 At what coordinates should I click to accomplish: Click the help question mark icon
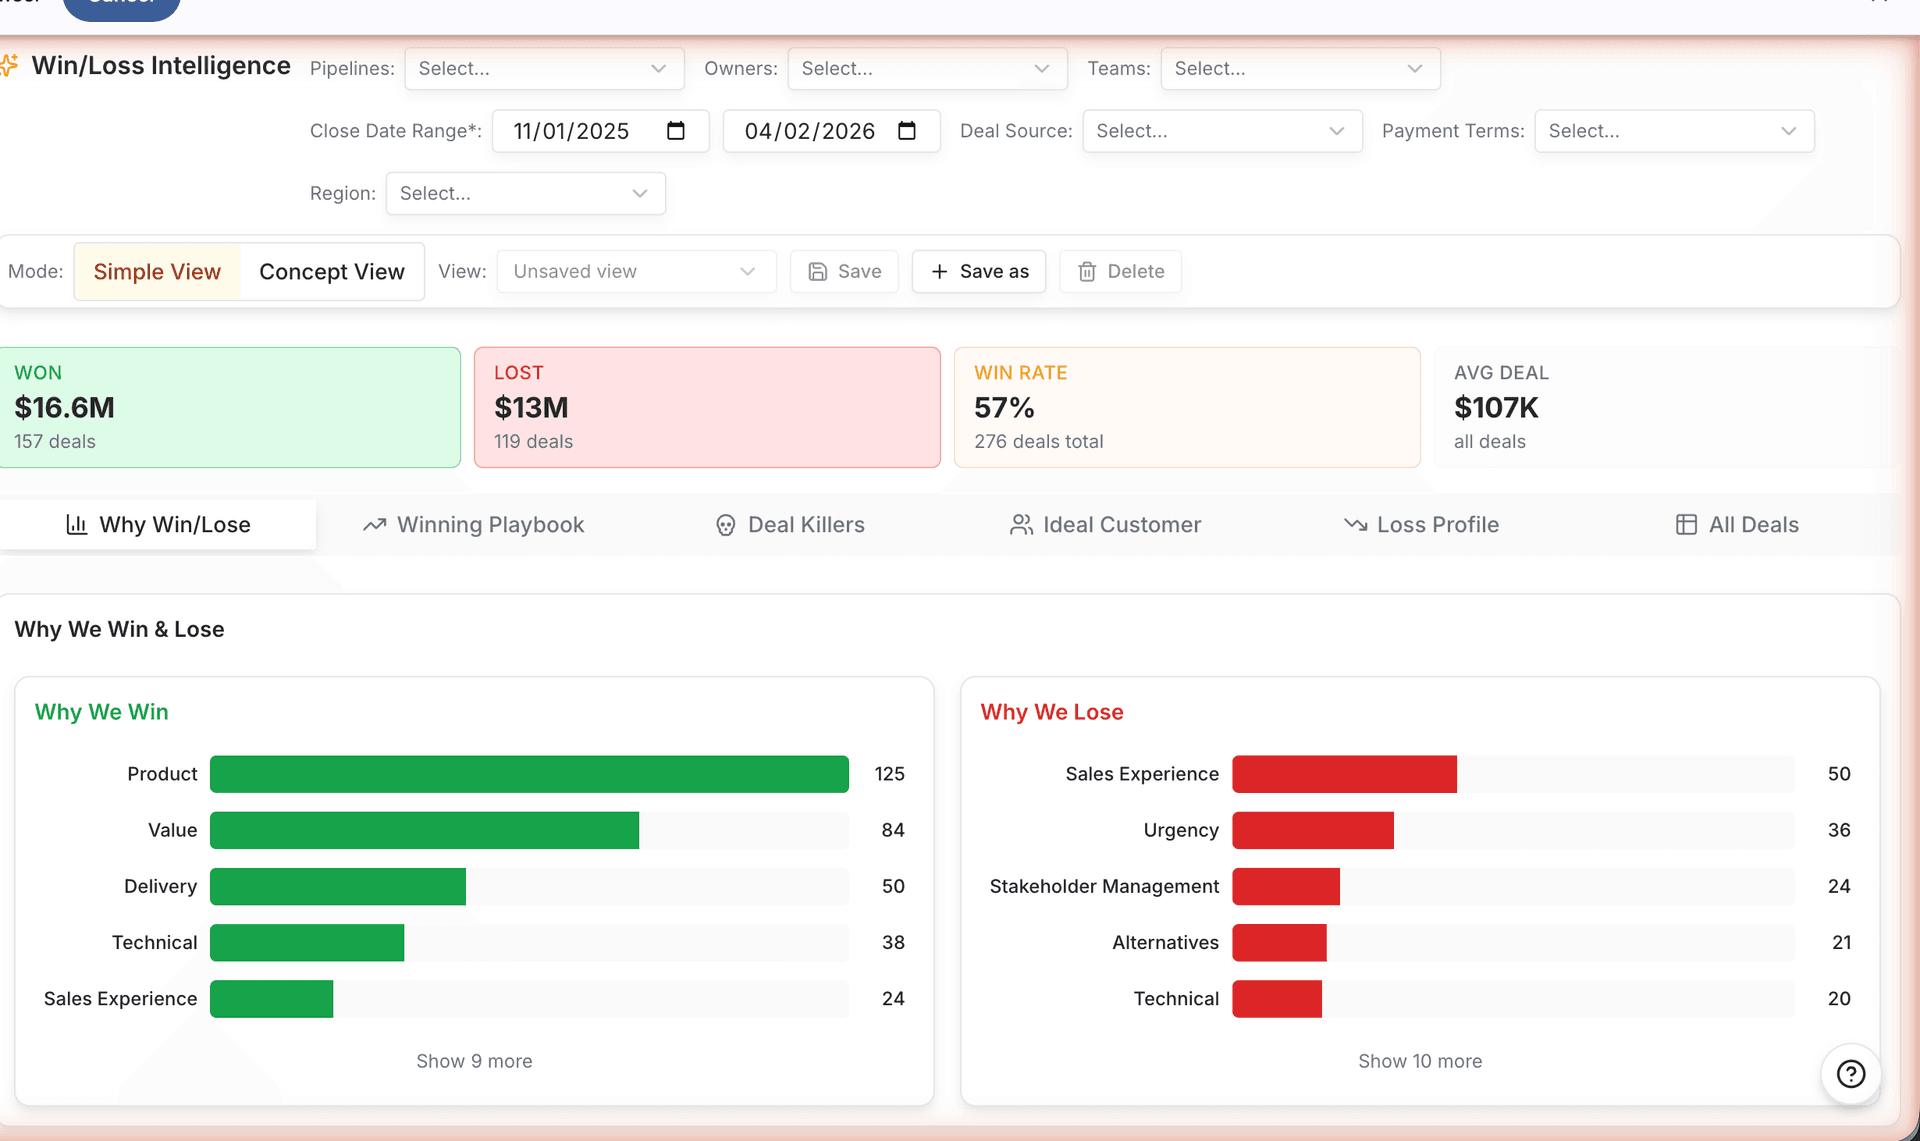point(1851,1074)
